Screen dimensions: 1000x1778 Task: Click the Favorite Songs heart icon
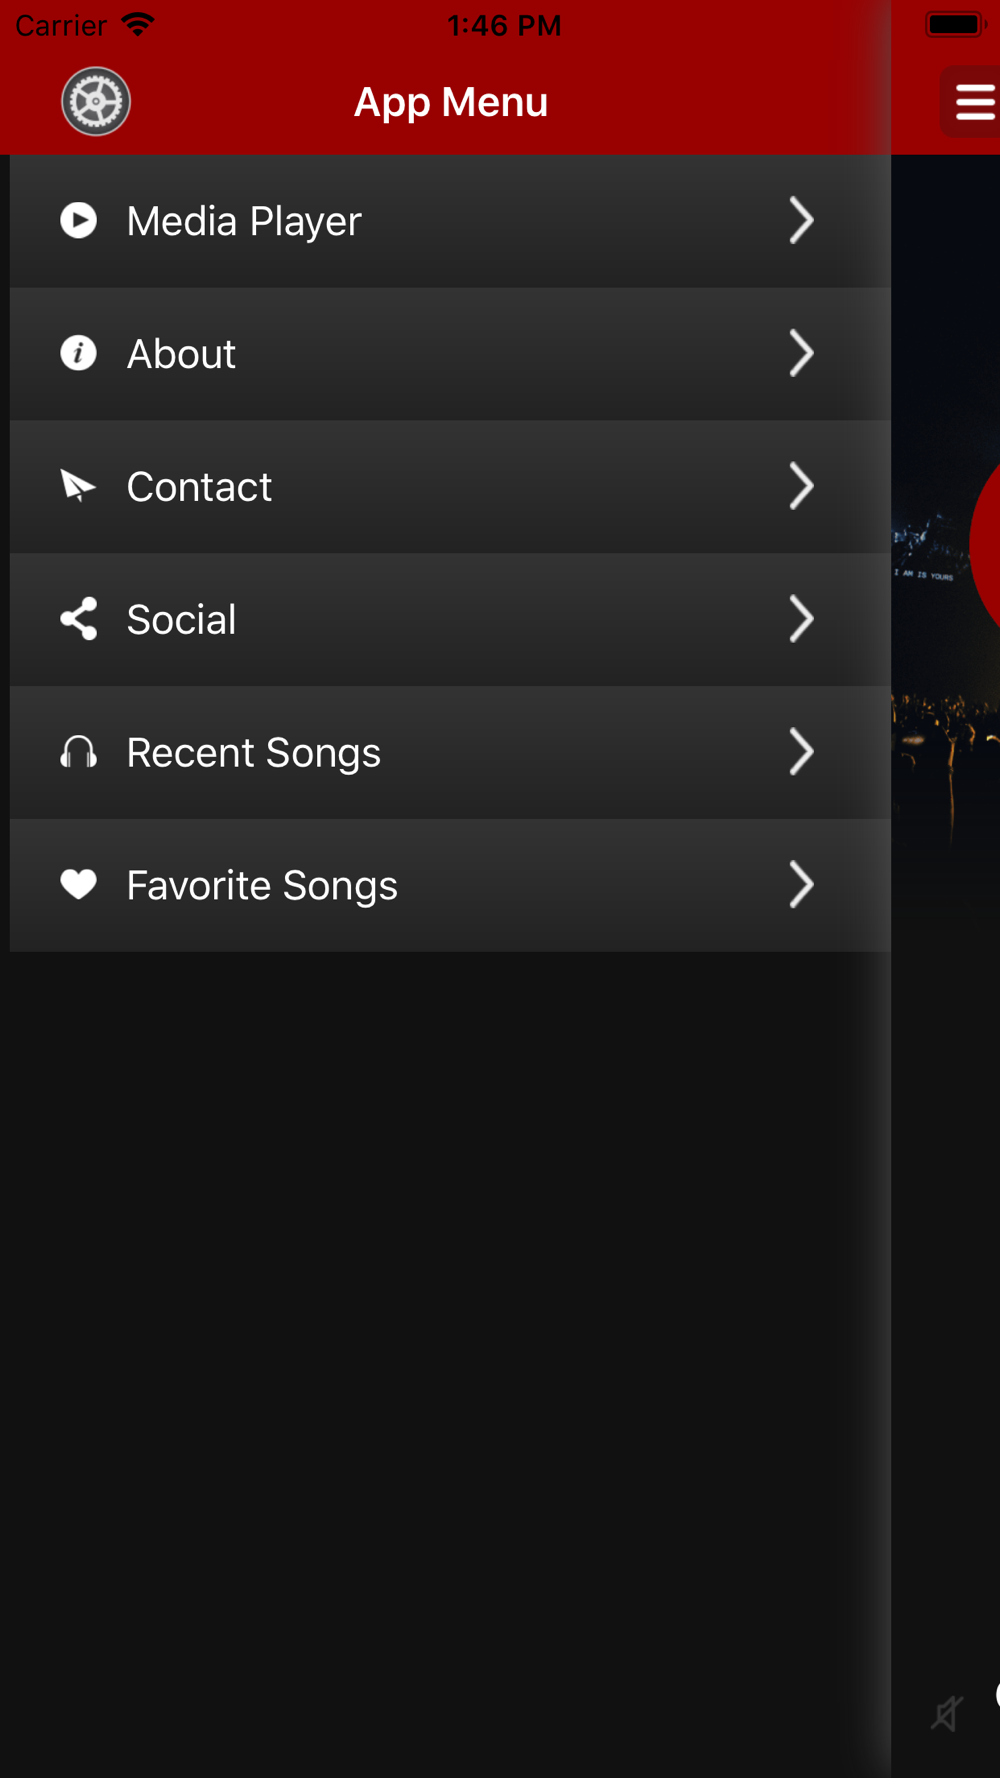point(78,884)
